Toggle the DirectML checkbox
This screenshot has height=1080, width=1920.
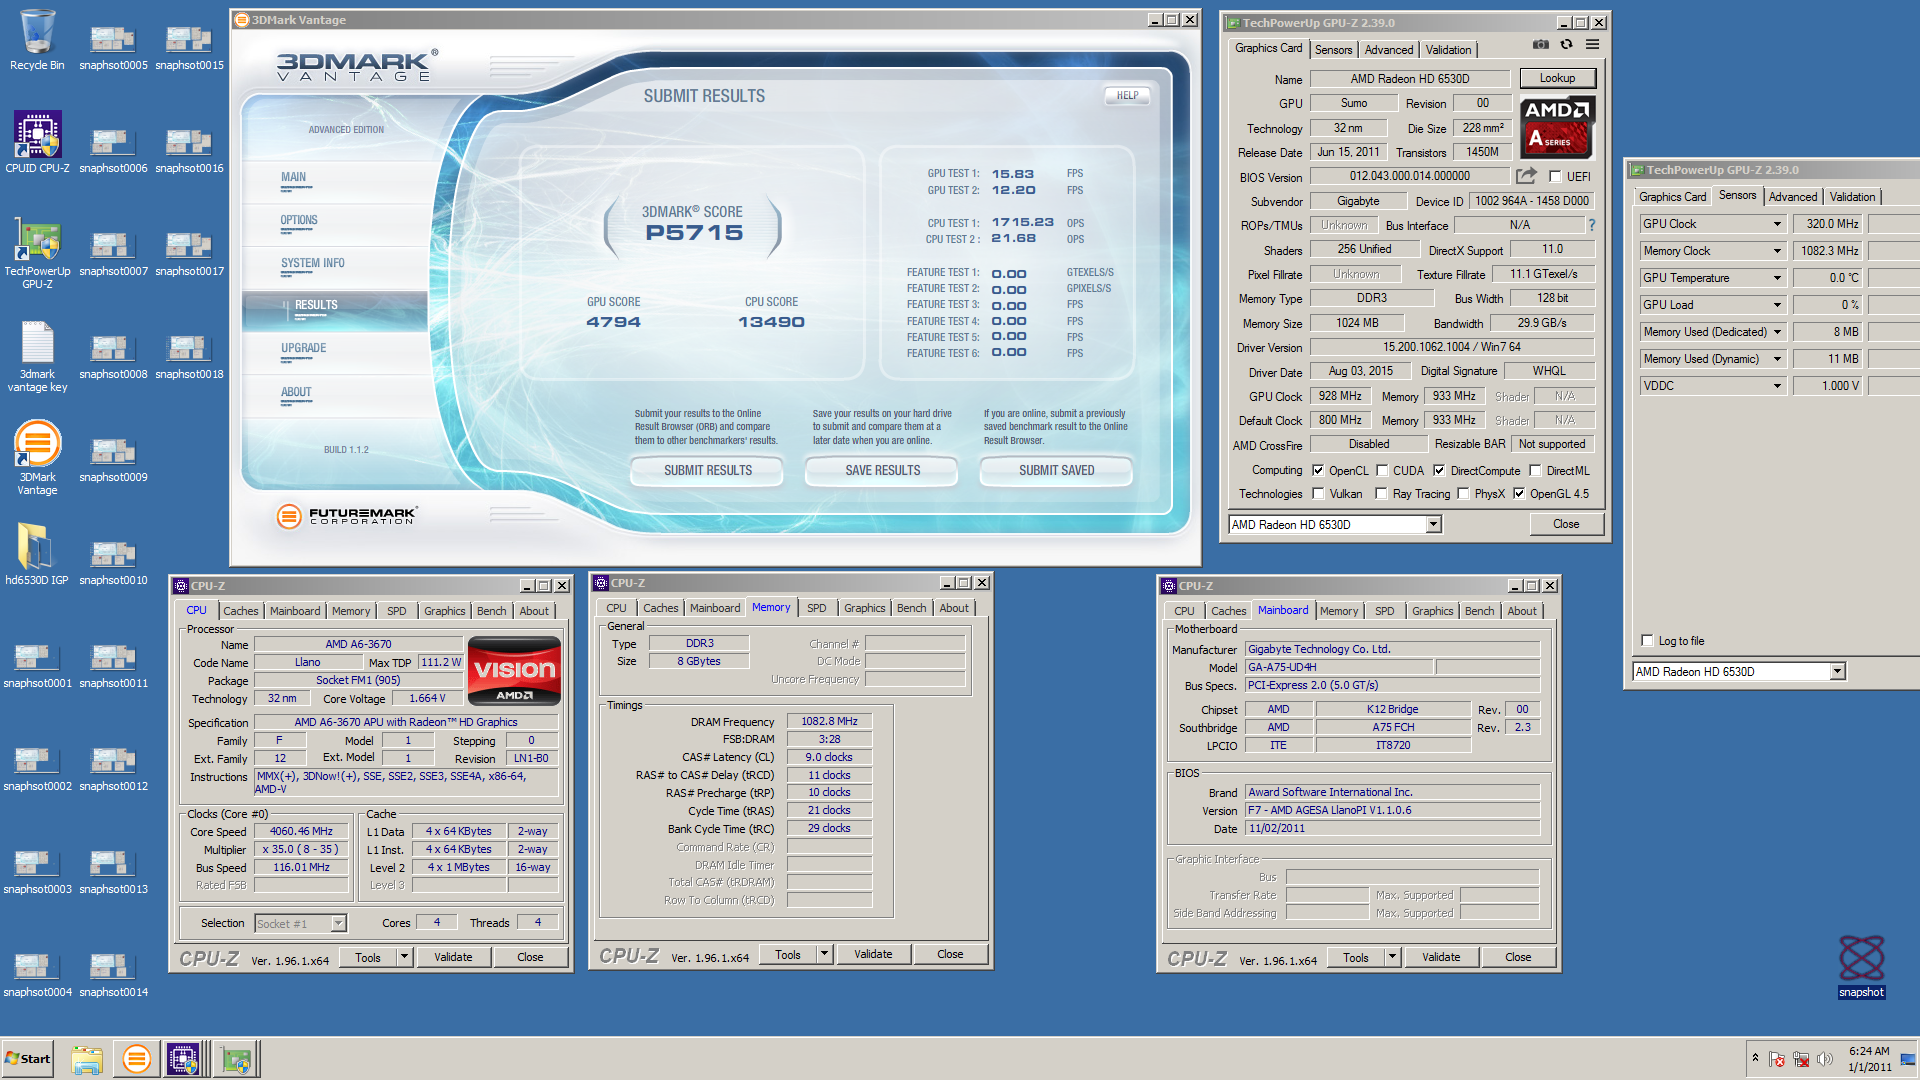[1535, 471]
